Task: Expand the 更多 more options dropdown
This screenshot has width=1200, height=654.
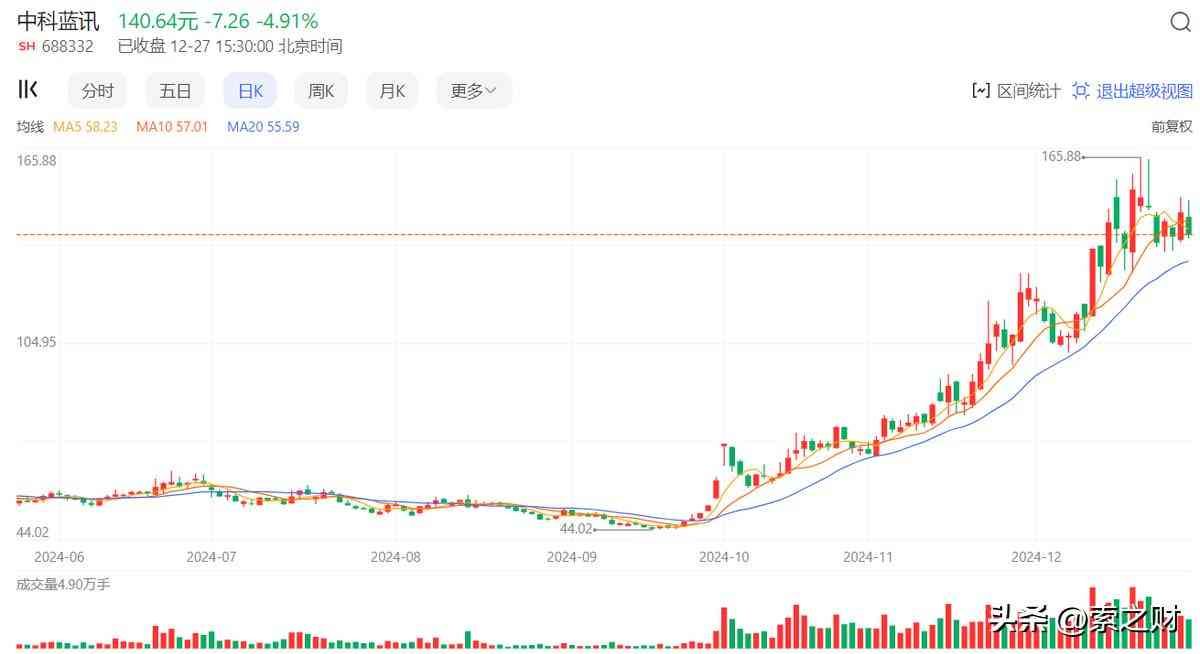Action: (x=473, y=91)
